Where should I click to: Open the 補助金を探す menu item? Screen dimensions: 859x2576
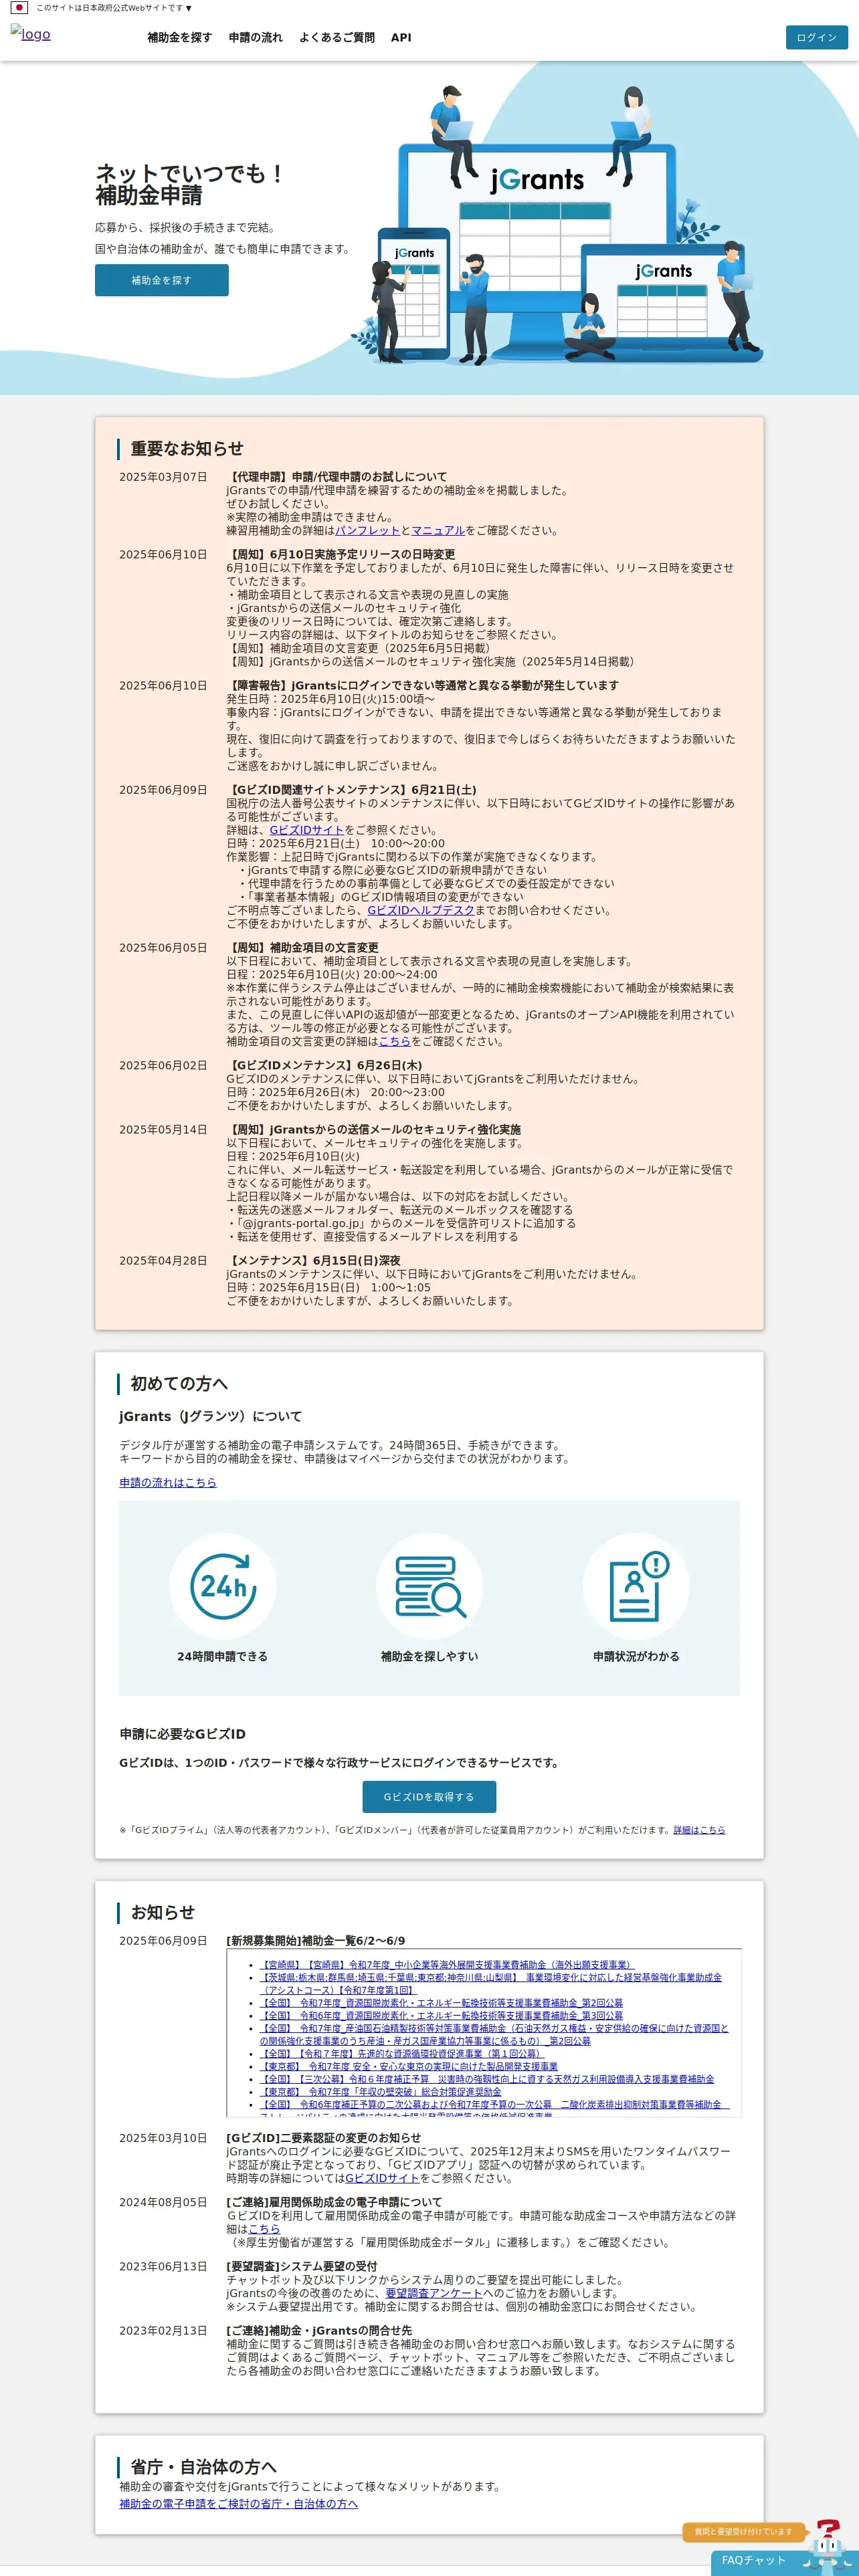coord(179,37)
